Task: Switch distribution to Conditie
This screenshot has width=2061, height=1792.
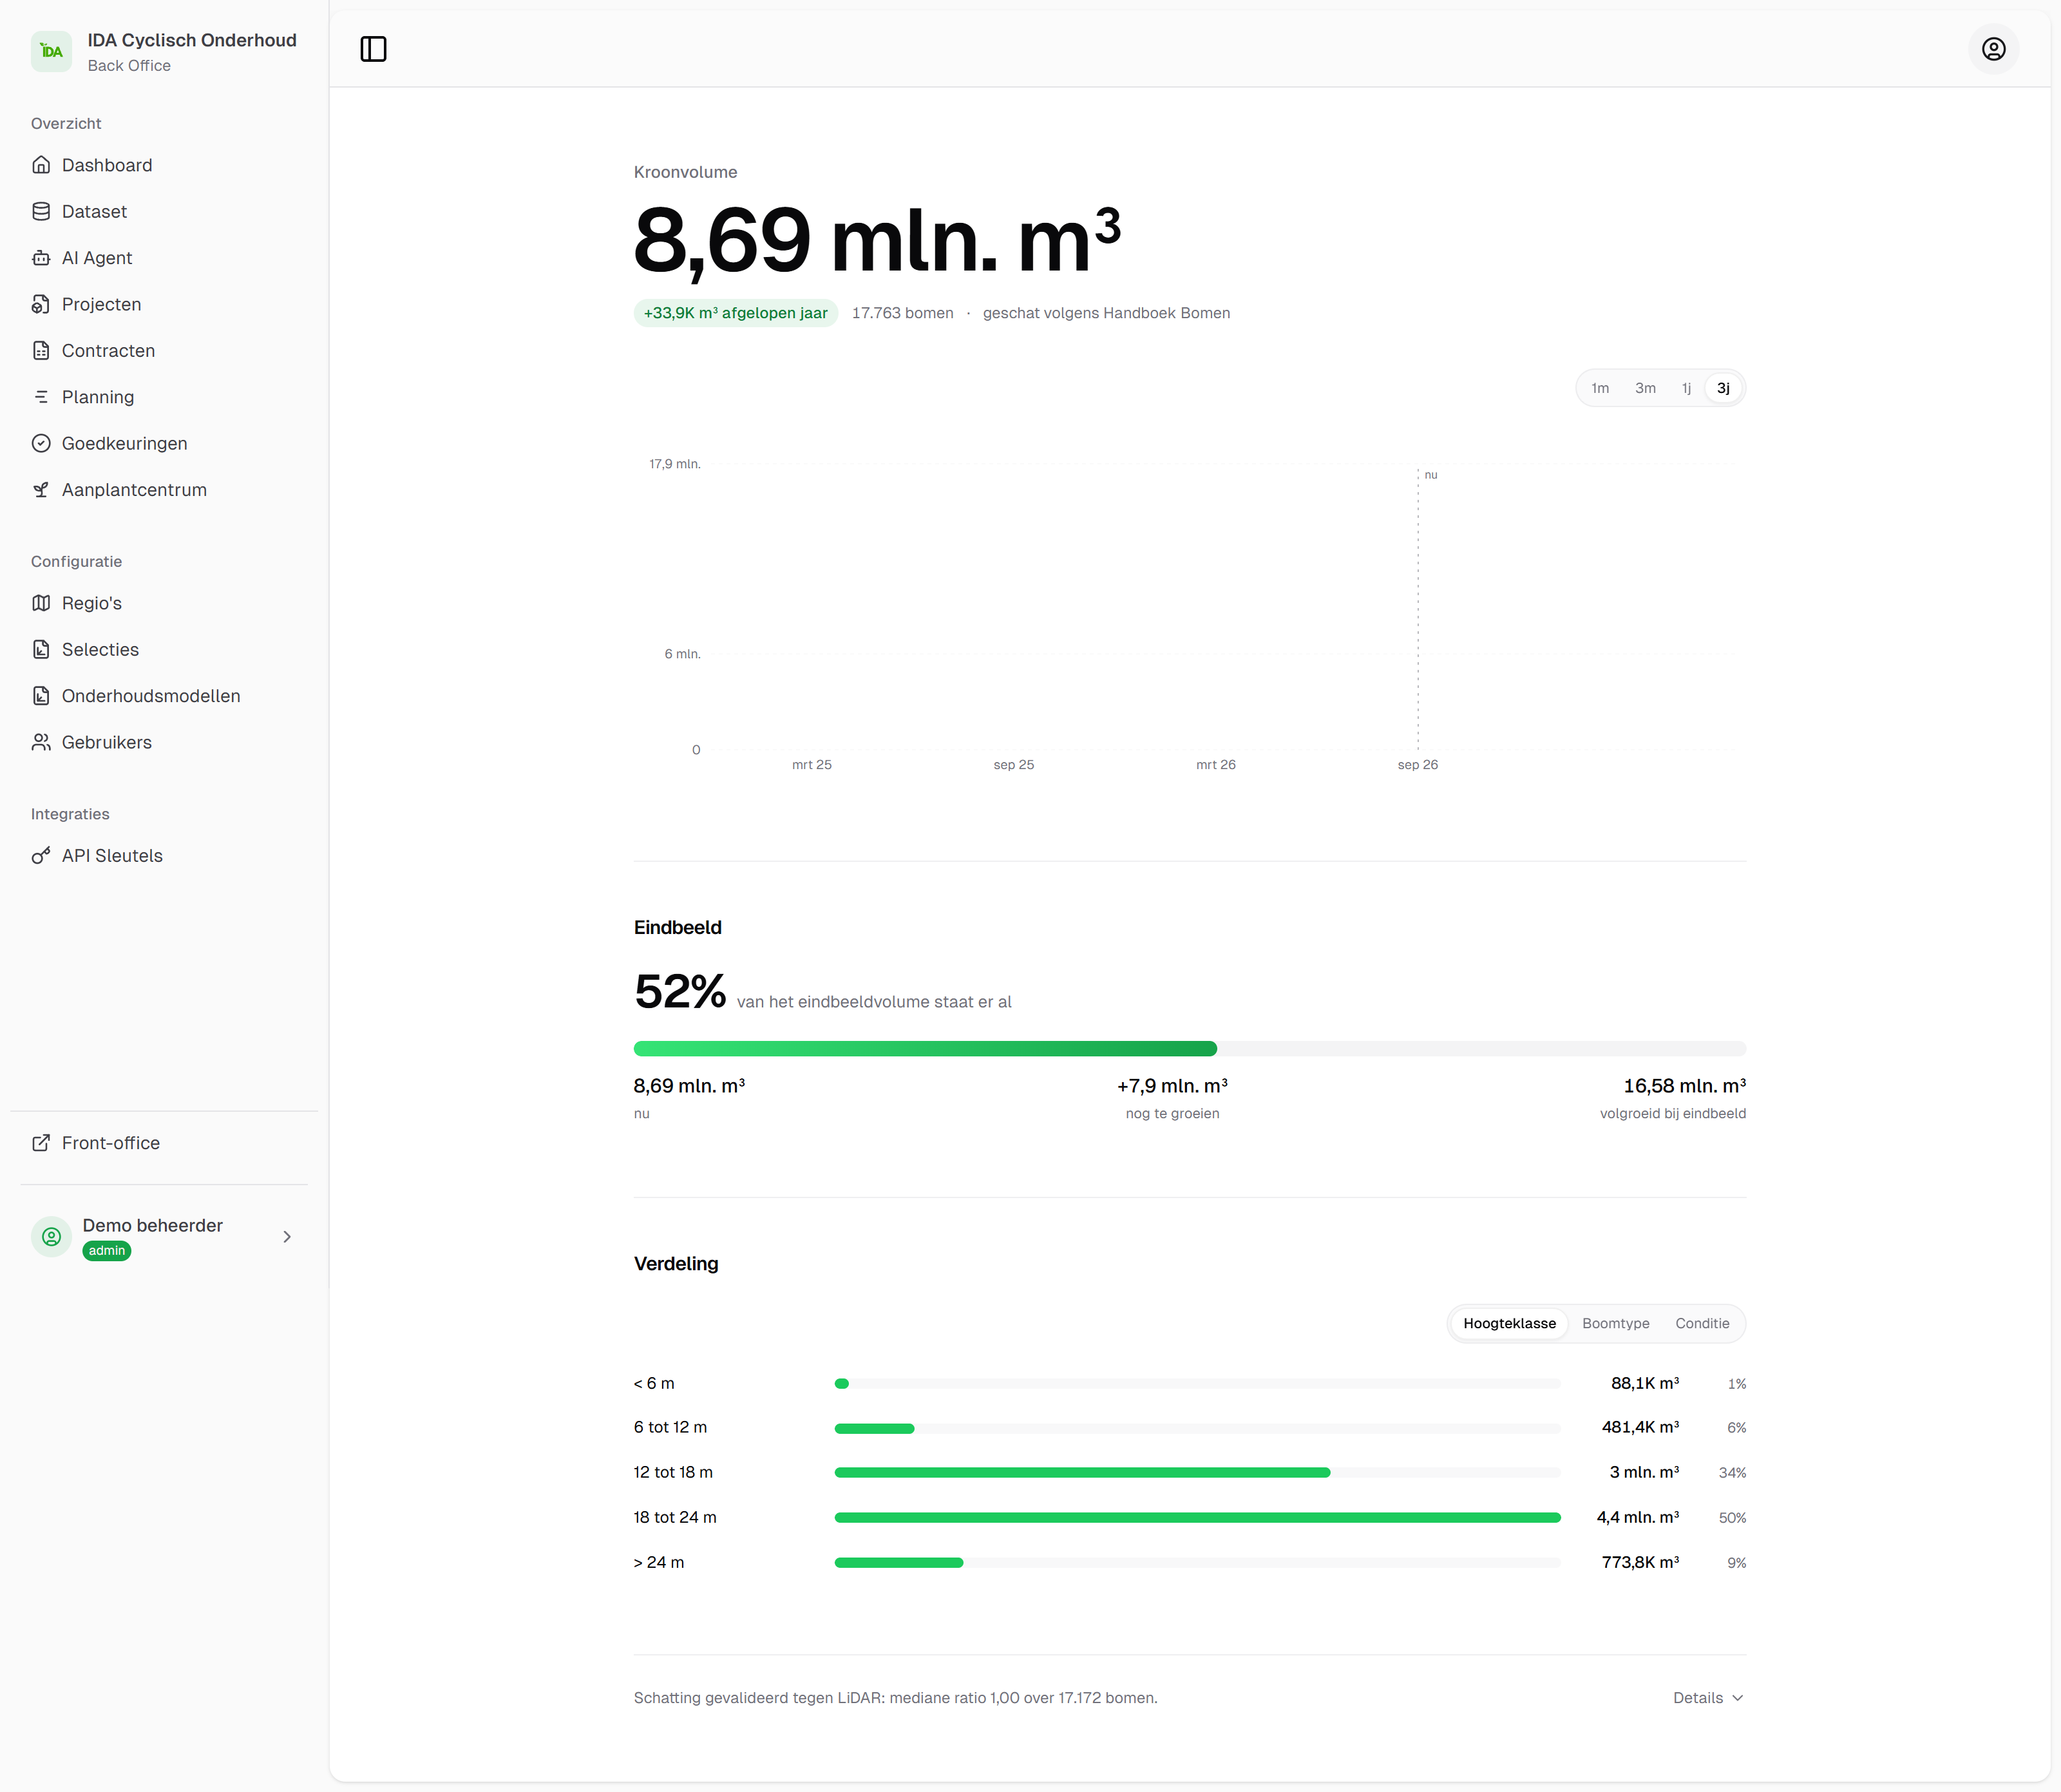Action: pyautogui.click(x=1702, y=1324)
